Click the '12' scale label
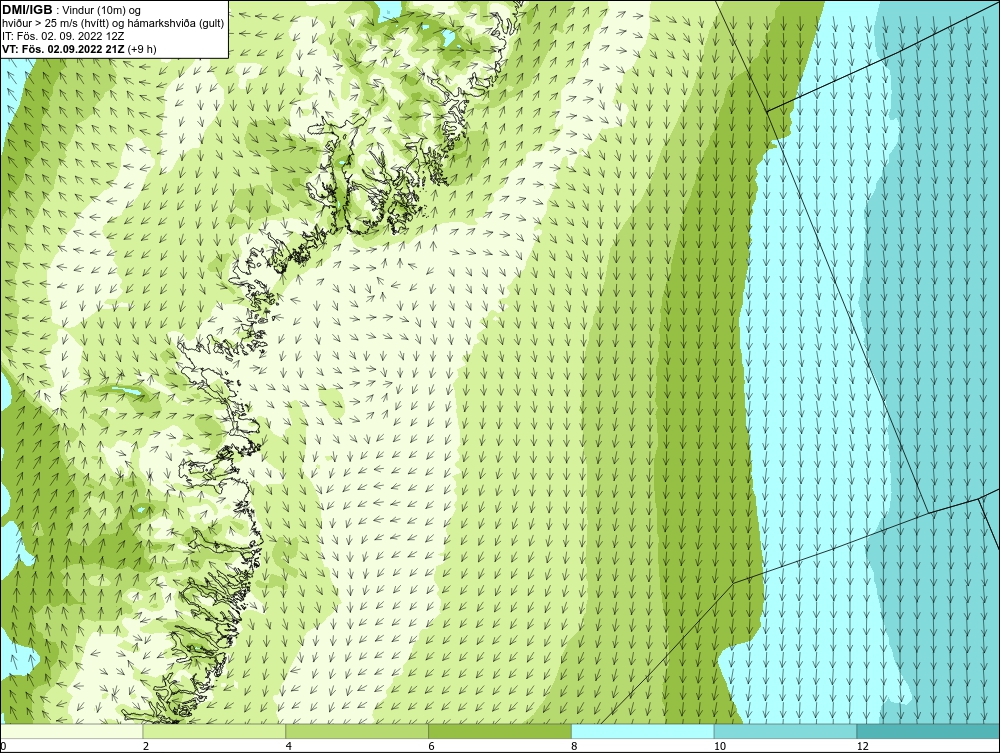This screenshot has height=753, width=1000. click(x=863, y=747)
